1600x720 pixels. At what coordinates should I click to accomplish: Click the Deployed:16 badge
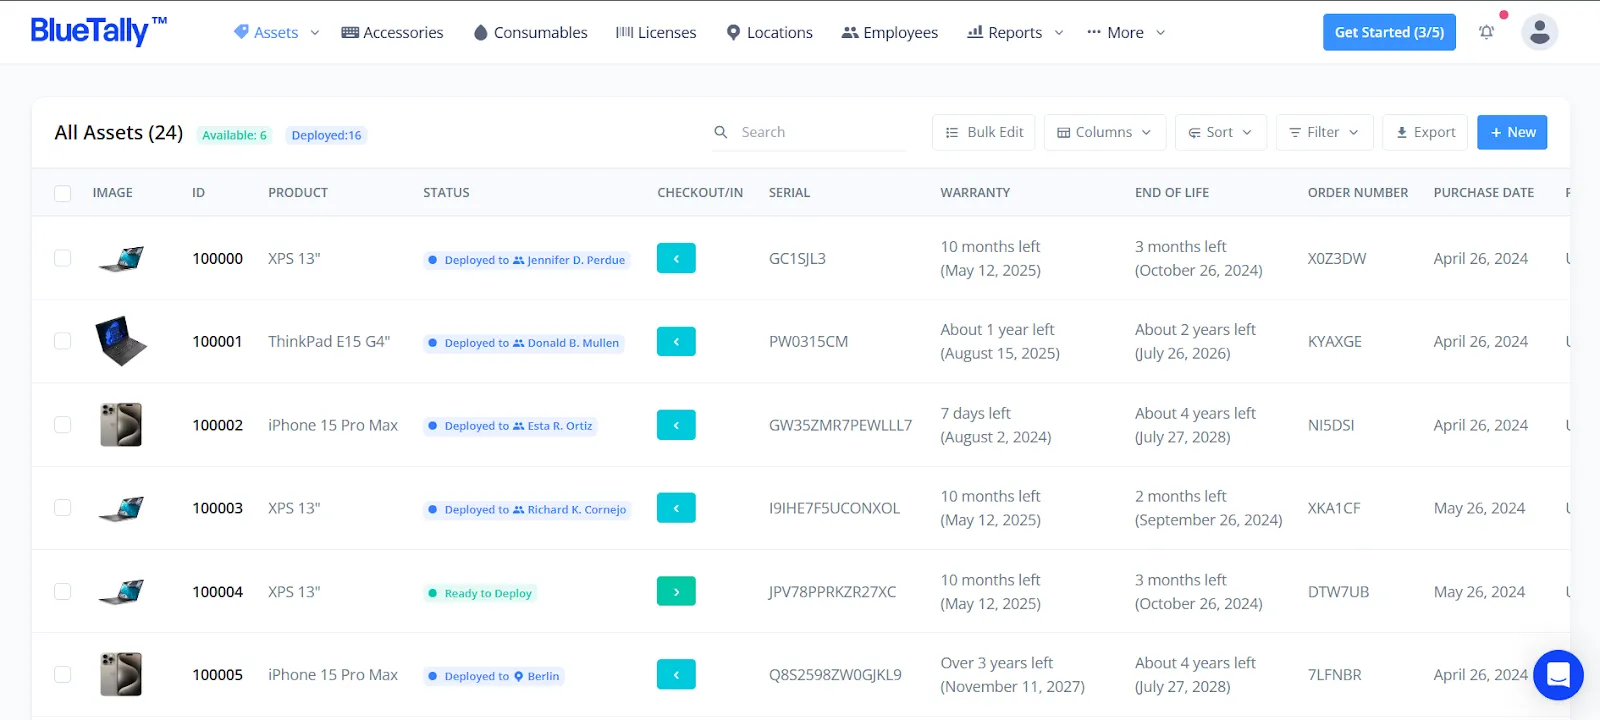coord(326,135)
